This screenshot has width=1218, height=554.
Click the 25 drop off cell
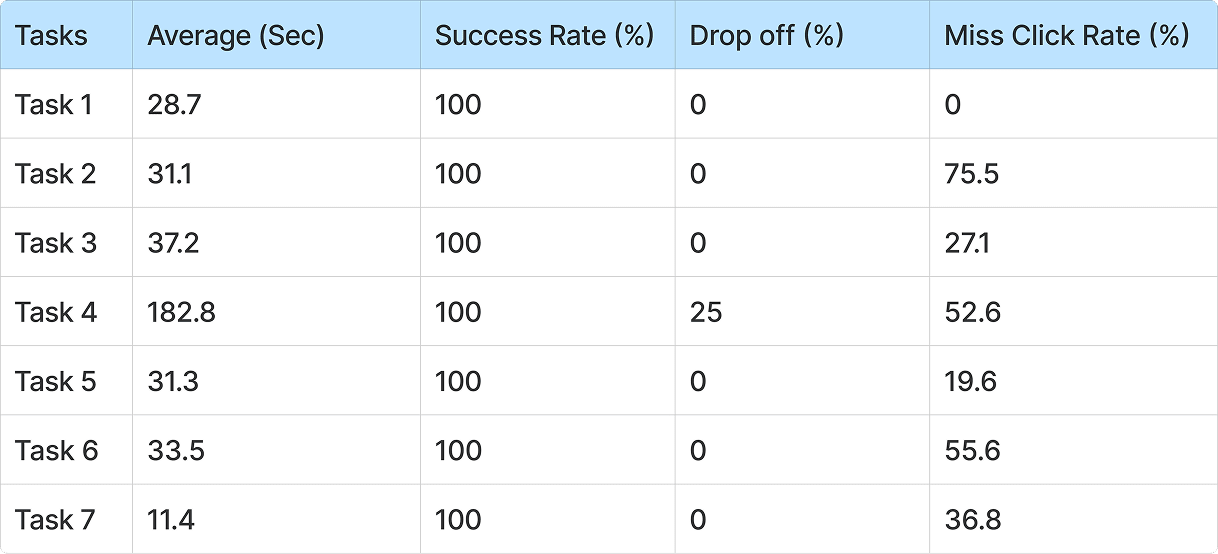[706, 312]
